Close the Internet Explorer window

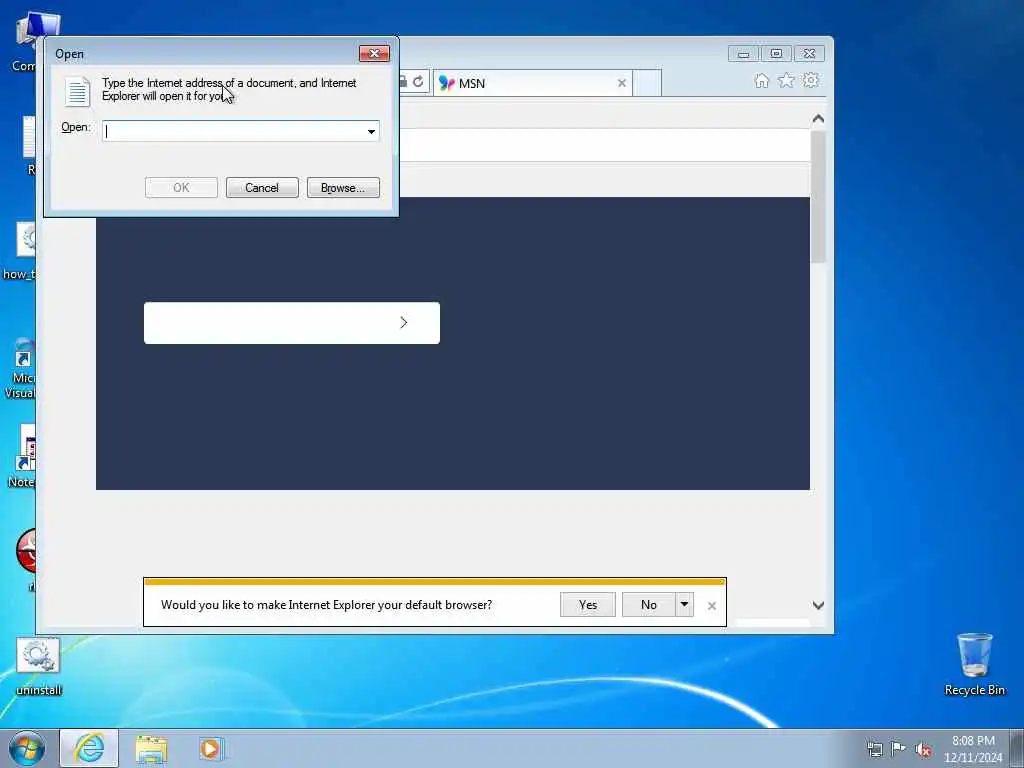809,54
